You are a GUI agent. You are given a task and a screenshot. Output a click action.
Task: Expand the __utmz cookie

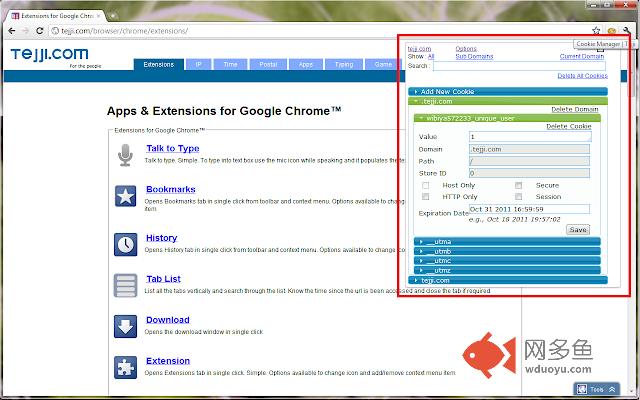(507, 270)
